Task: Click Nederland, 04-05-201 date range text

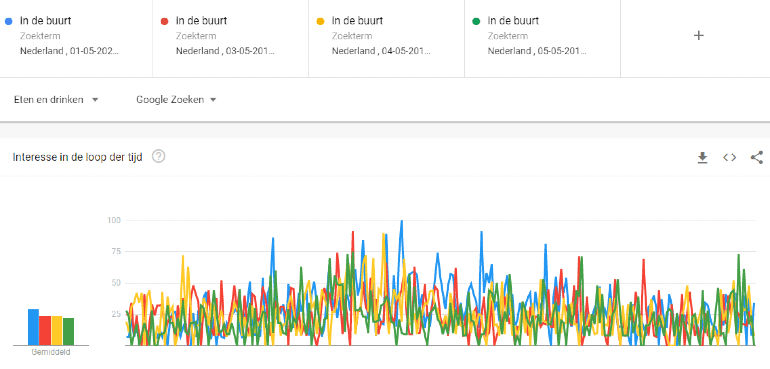Action: tap(381, 51)
